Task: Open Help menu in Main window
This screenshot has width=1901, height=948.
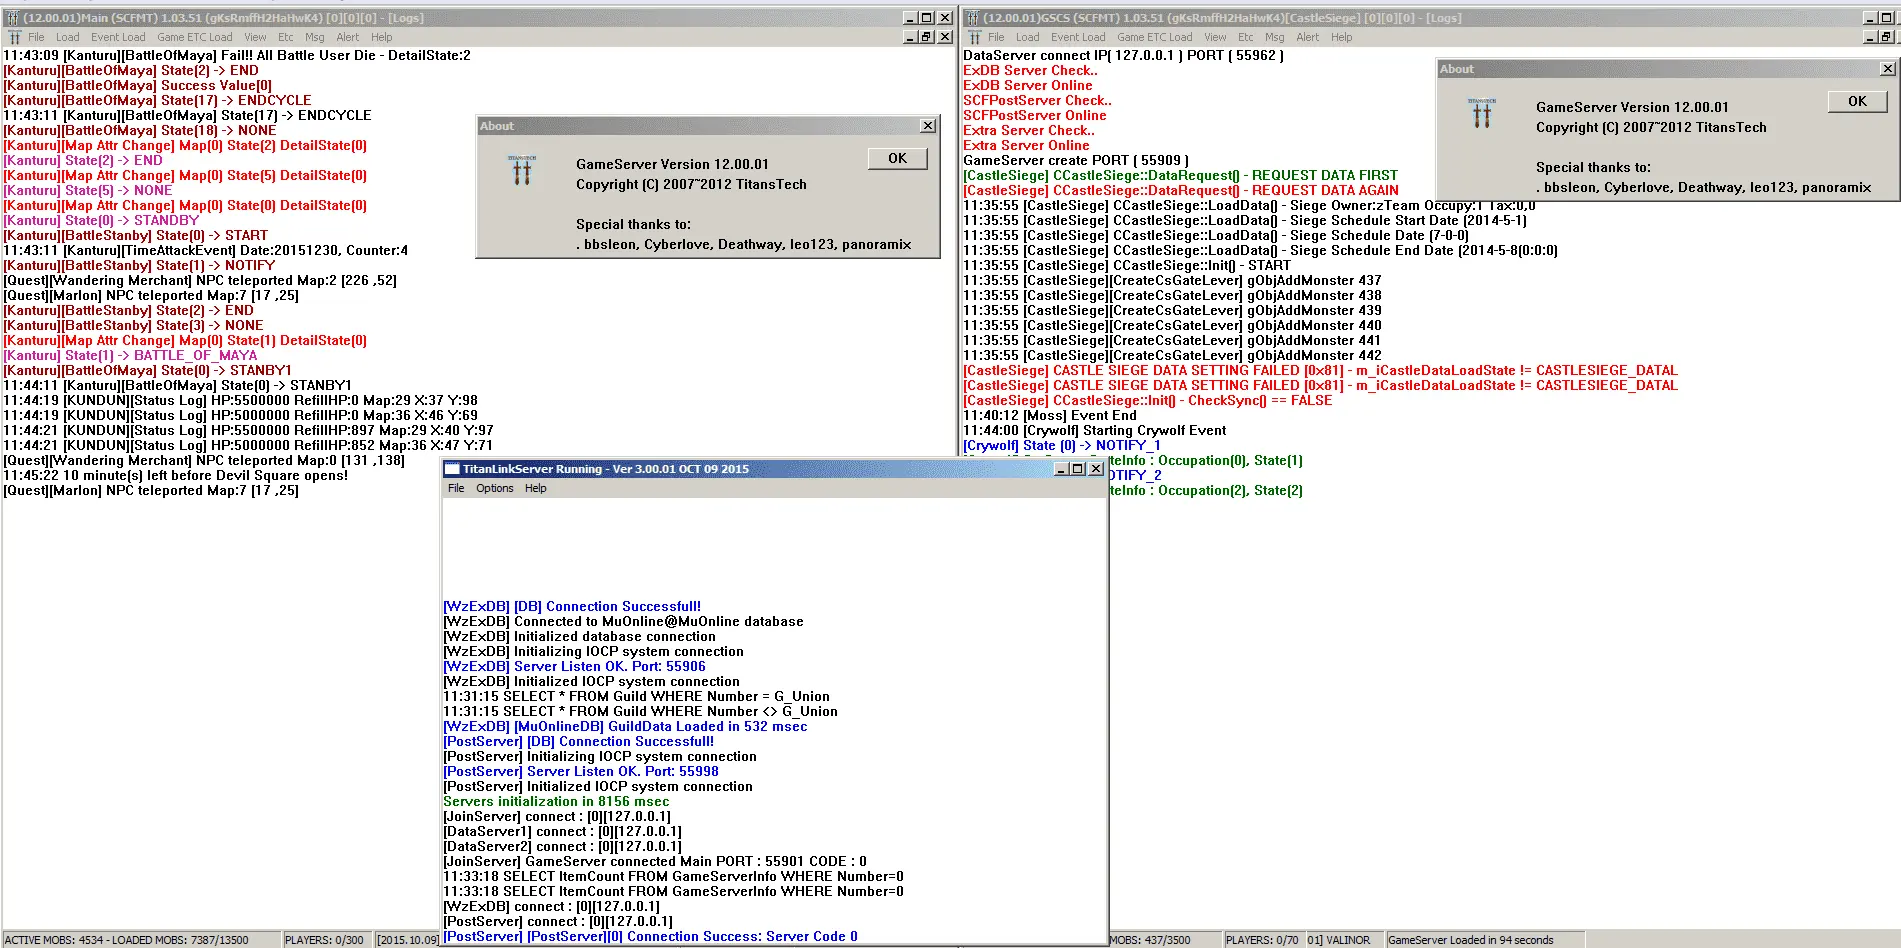Action: pyautogui.click(x=382, y=37)
